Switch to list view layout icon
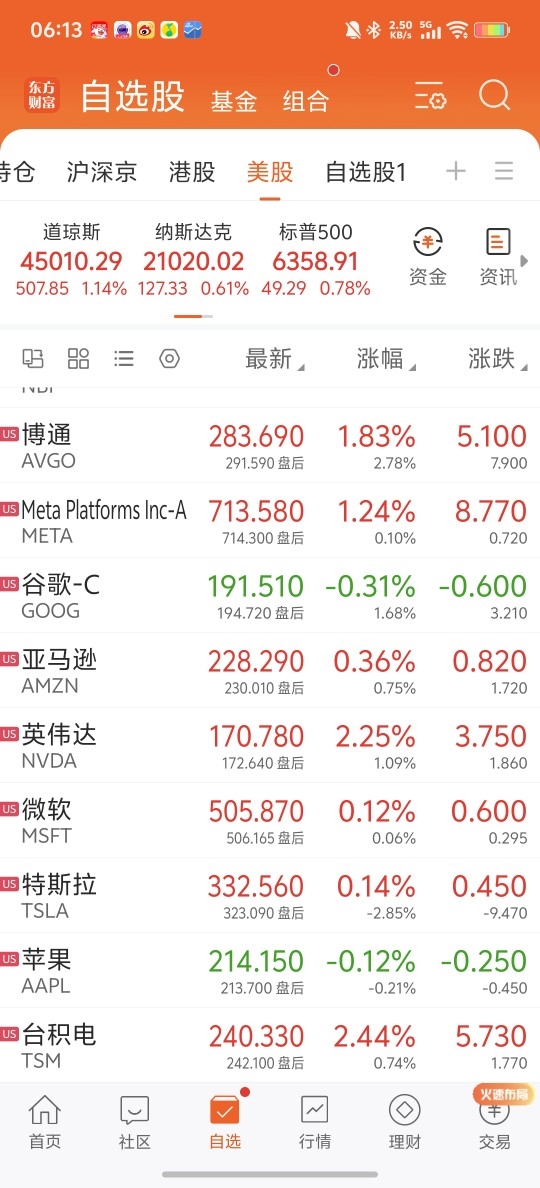Image resolution: width=540 pixels, height=1188 pixels. tap(124, 358)
